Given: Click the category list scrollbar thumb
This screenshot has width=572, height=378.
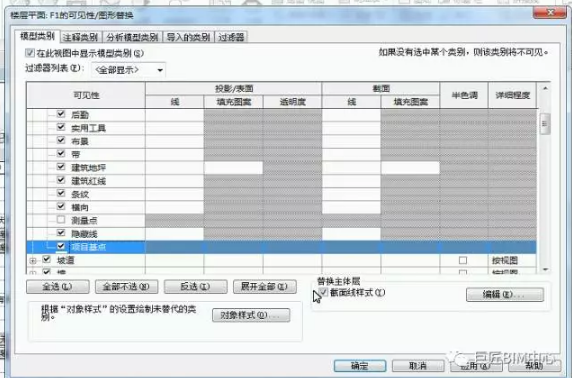Looking at the screenshot, I should (545, 124).
